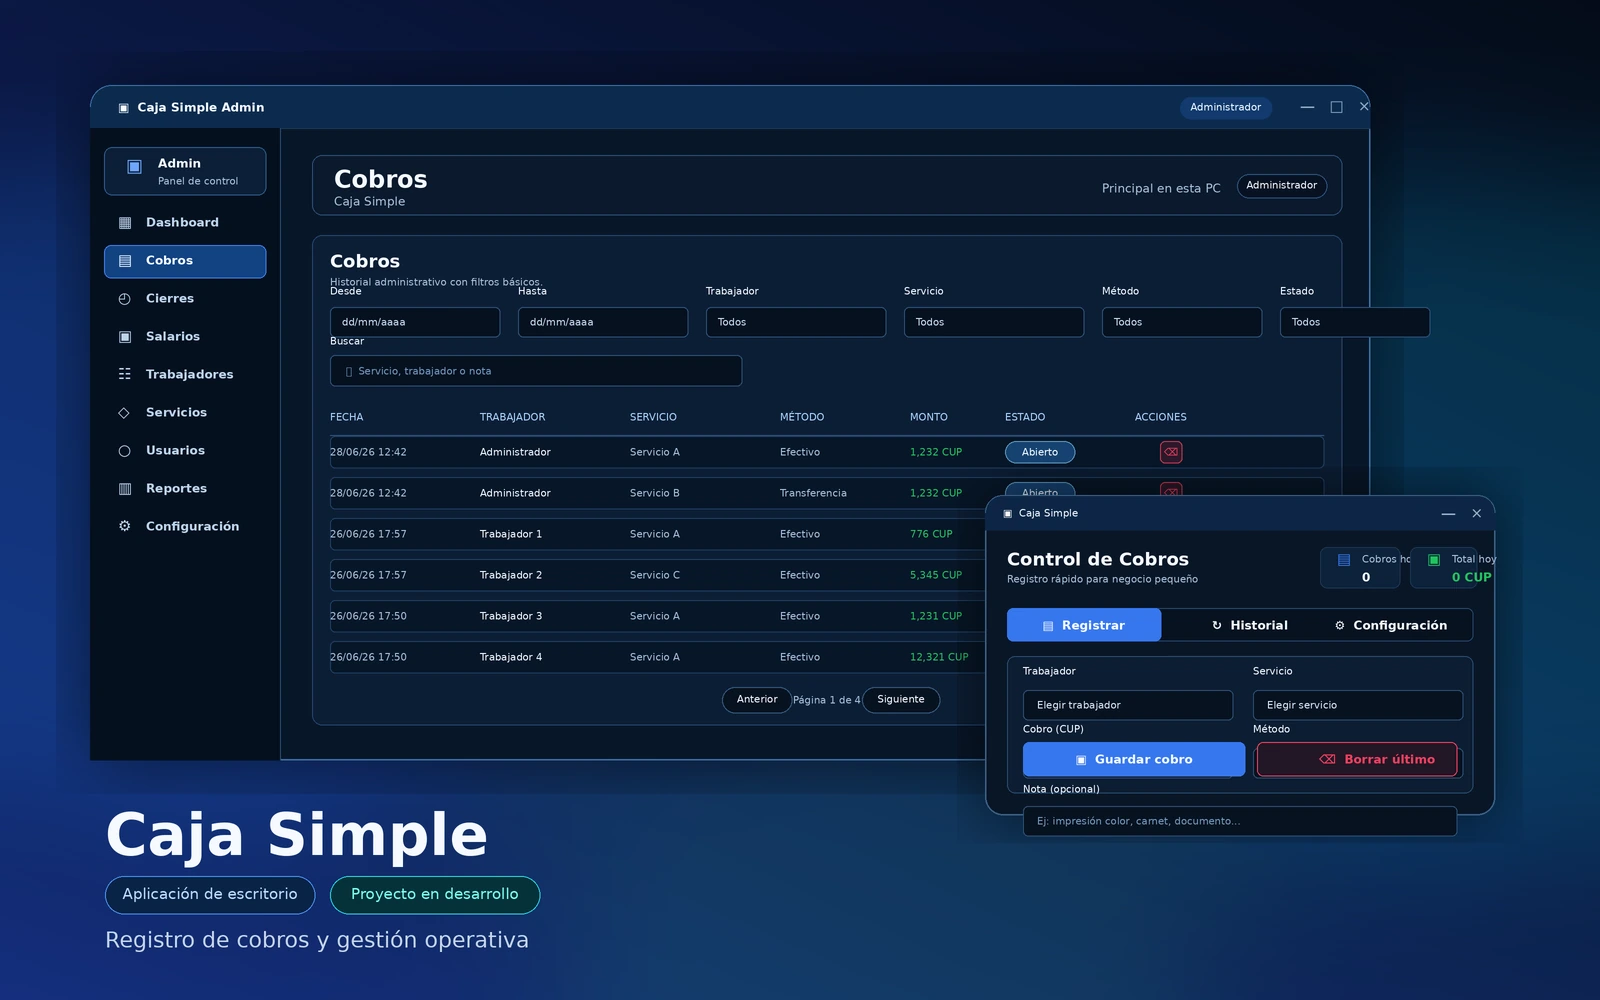Click Administrador badge beside Principal en esta PC
This screenshot has width=1600, height=1000.
[x=1282, y=186]
